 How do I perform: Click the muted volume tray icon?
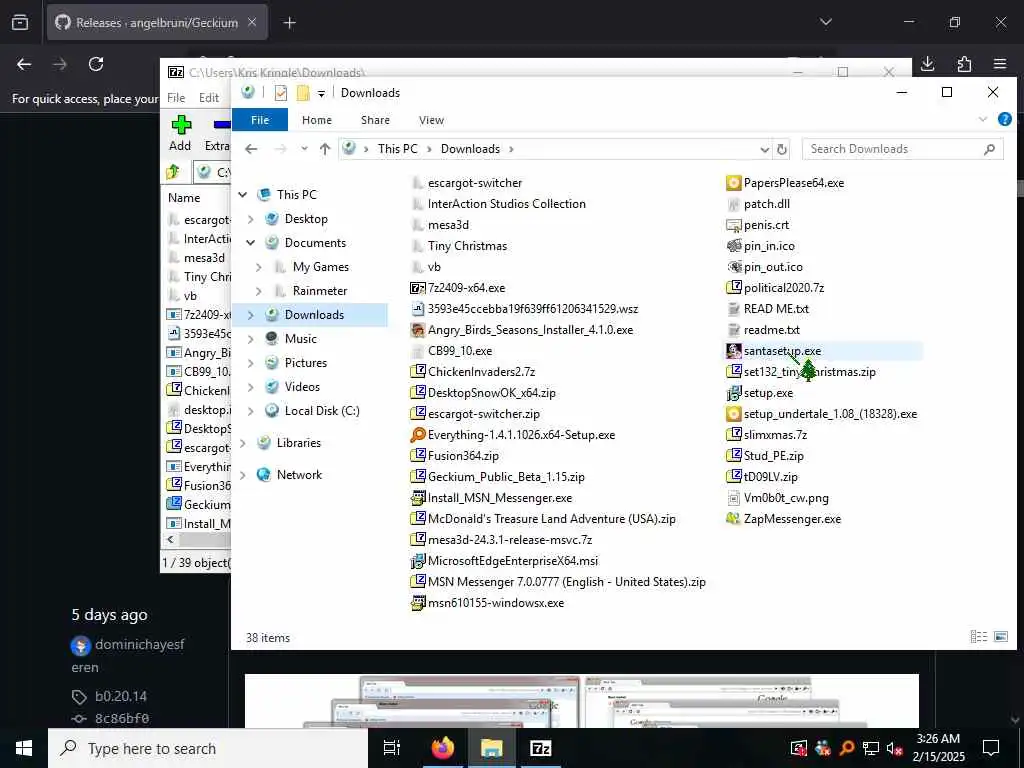click(894, 748)
